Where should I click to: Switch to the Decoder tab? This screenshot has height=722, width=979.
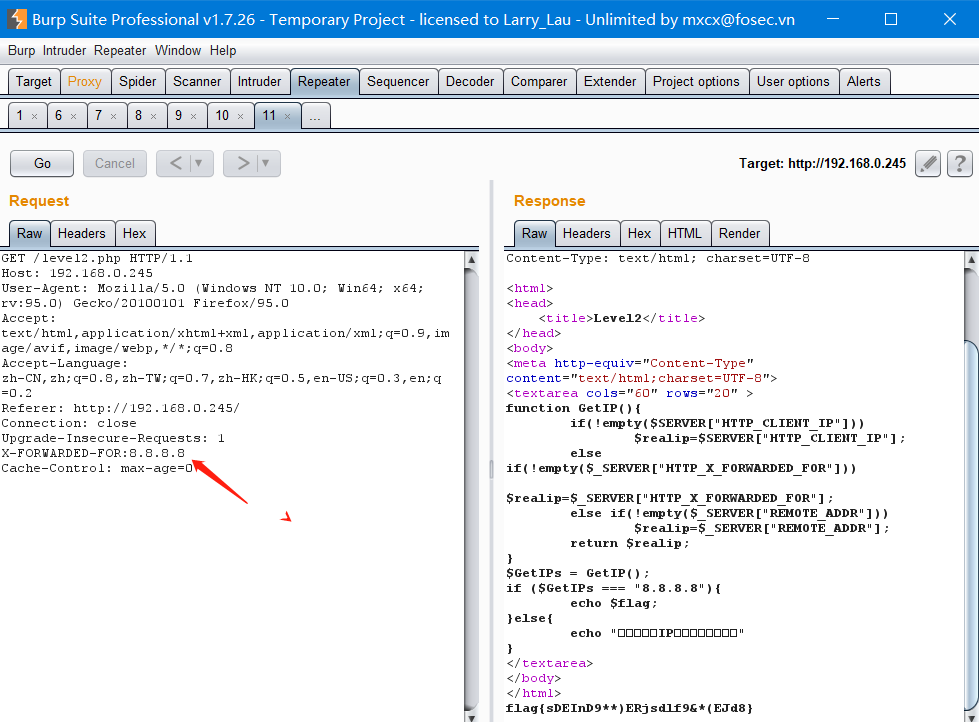point(470,82)
